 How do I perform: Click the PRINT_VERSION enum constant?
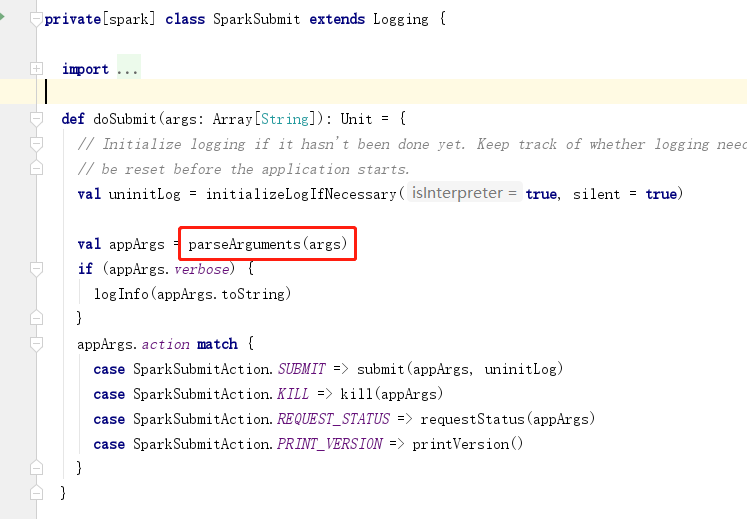(330, 444)
